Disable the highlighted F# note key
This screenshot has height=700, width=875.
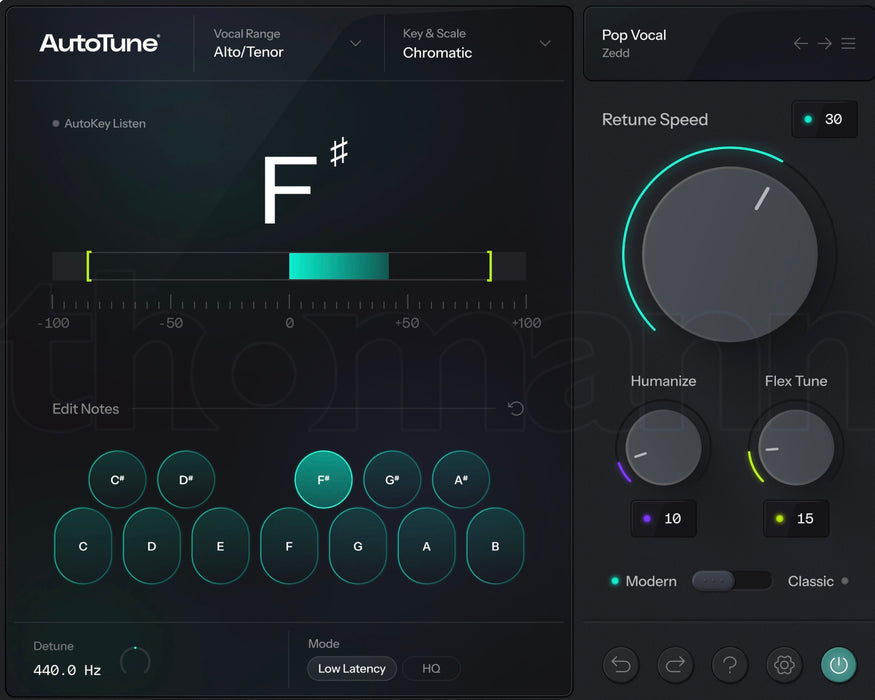click(x=323, y=480)
